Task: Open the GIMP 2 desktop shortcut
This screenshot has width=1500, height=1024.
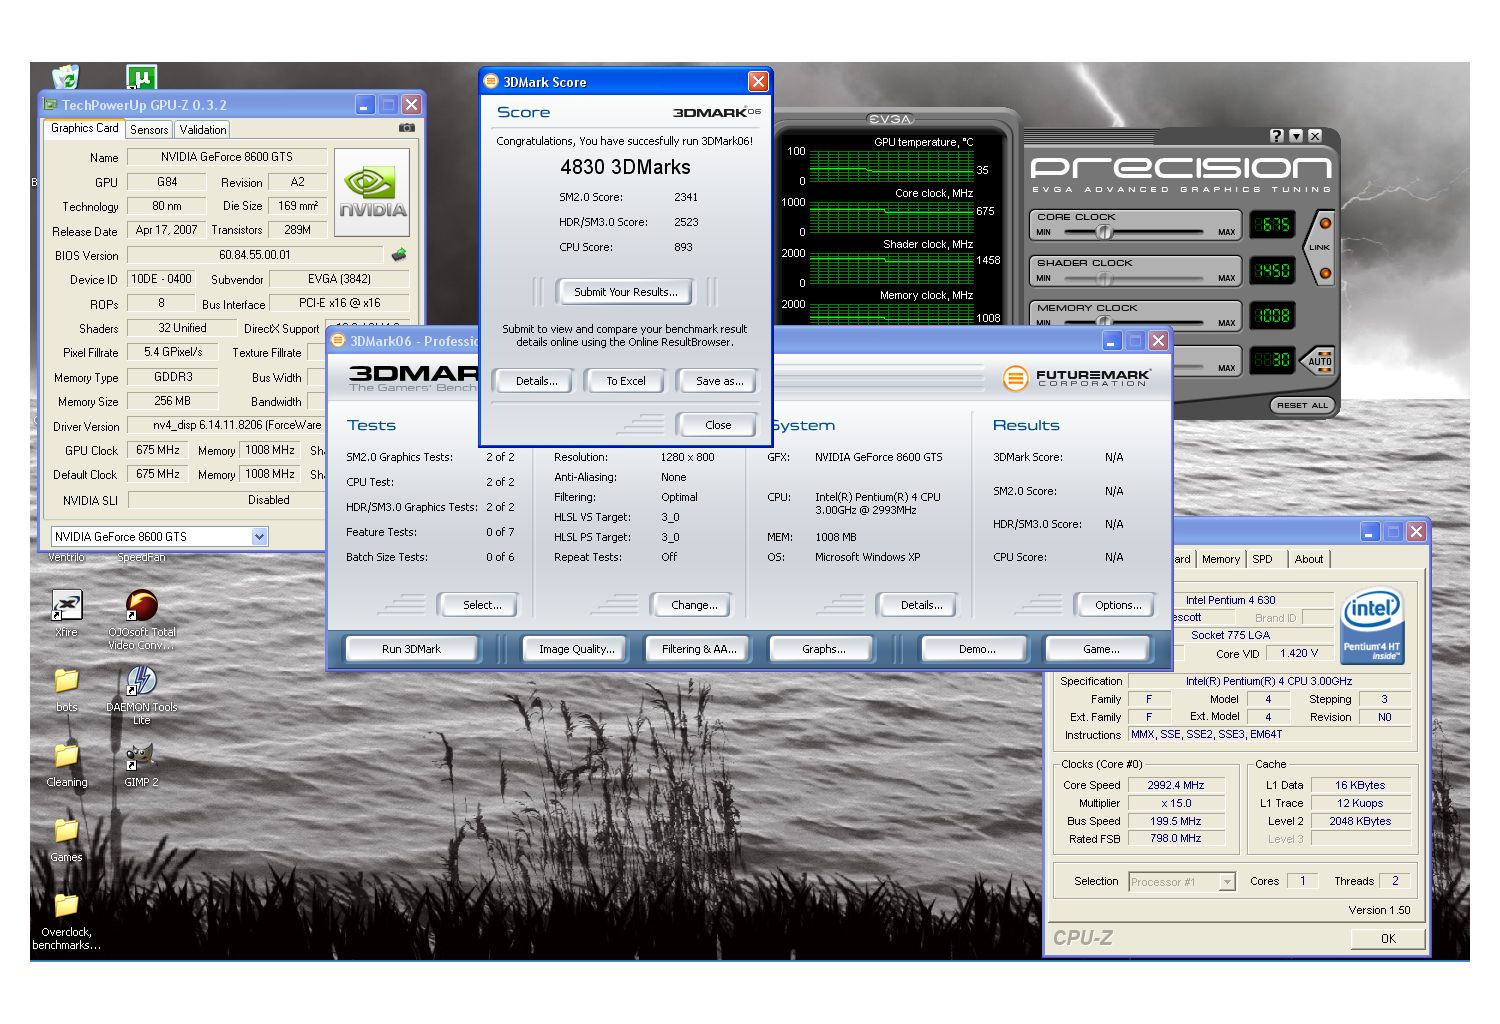Action: click(141, 756)
